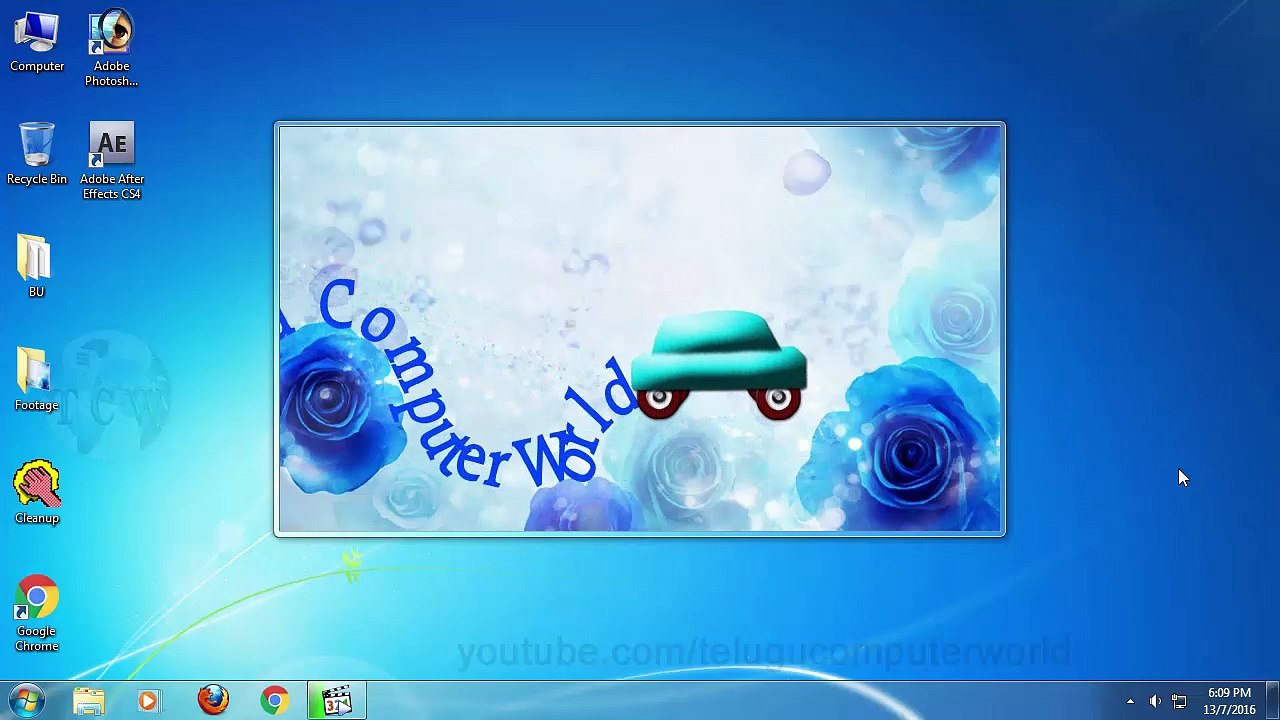Screen dimensions: 1280x720
Task: Open the clock showing 6:09 PM
Action: (1229, 701)
